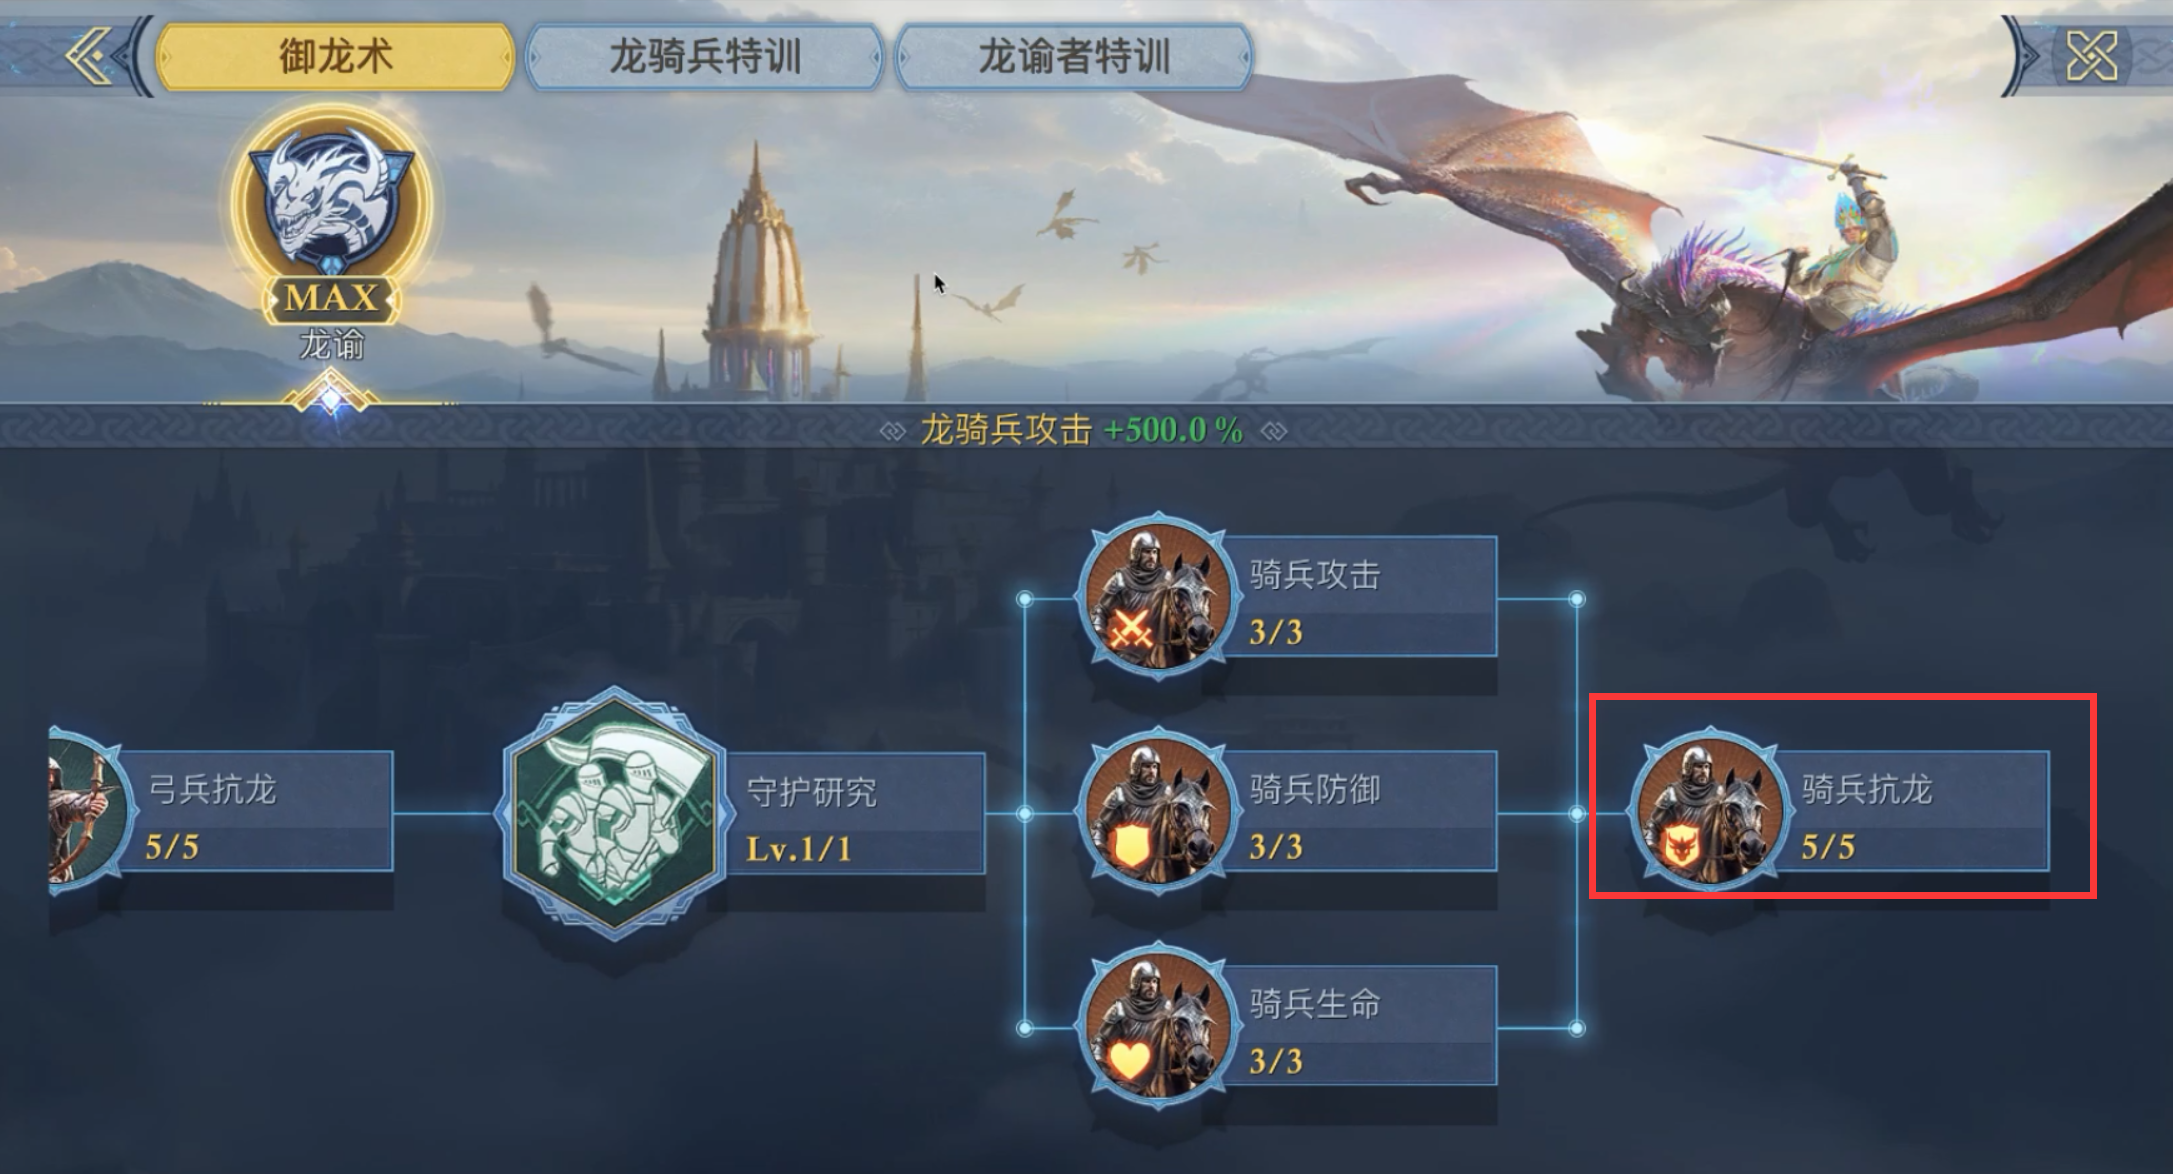Open the 骑兵生命 heart cavalry icon

click(1157, 1026)
